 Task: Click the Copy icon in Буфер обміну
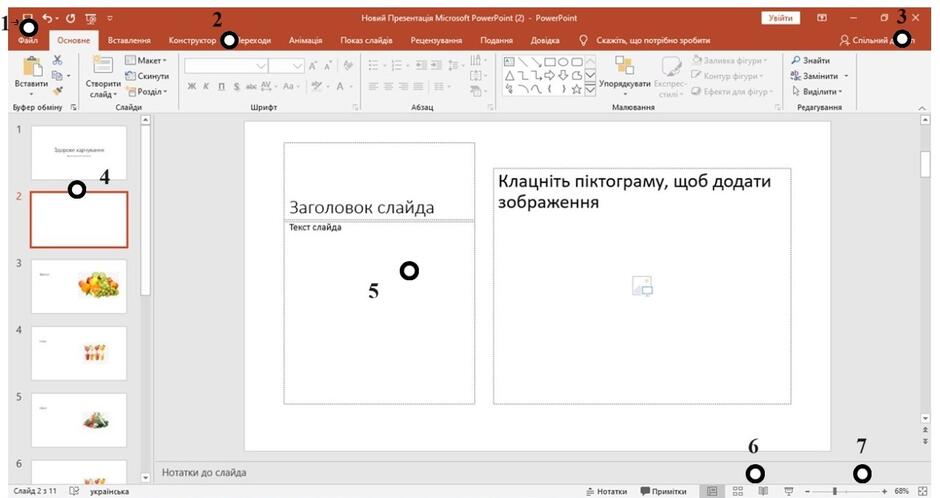[58, 76]
